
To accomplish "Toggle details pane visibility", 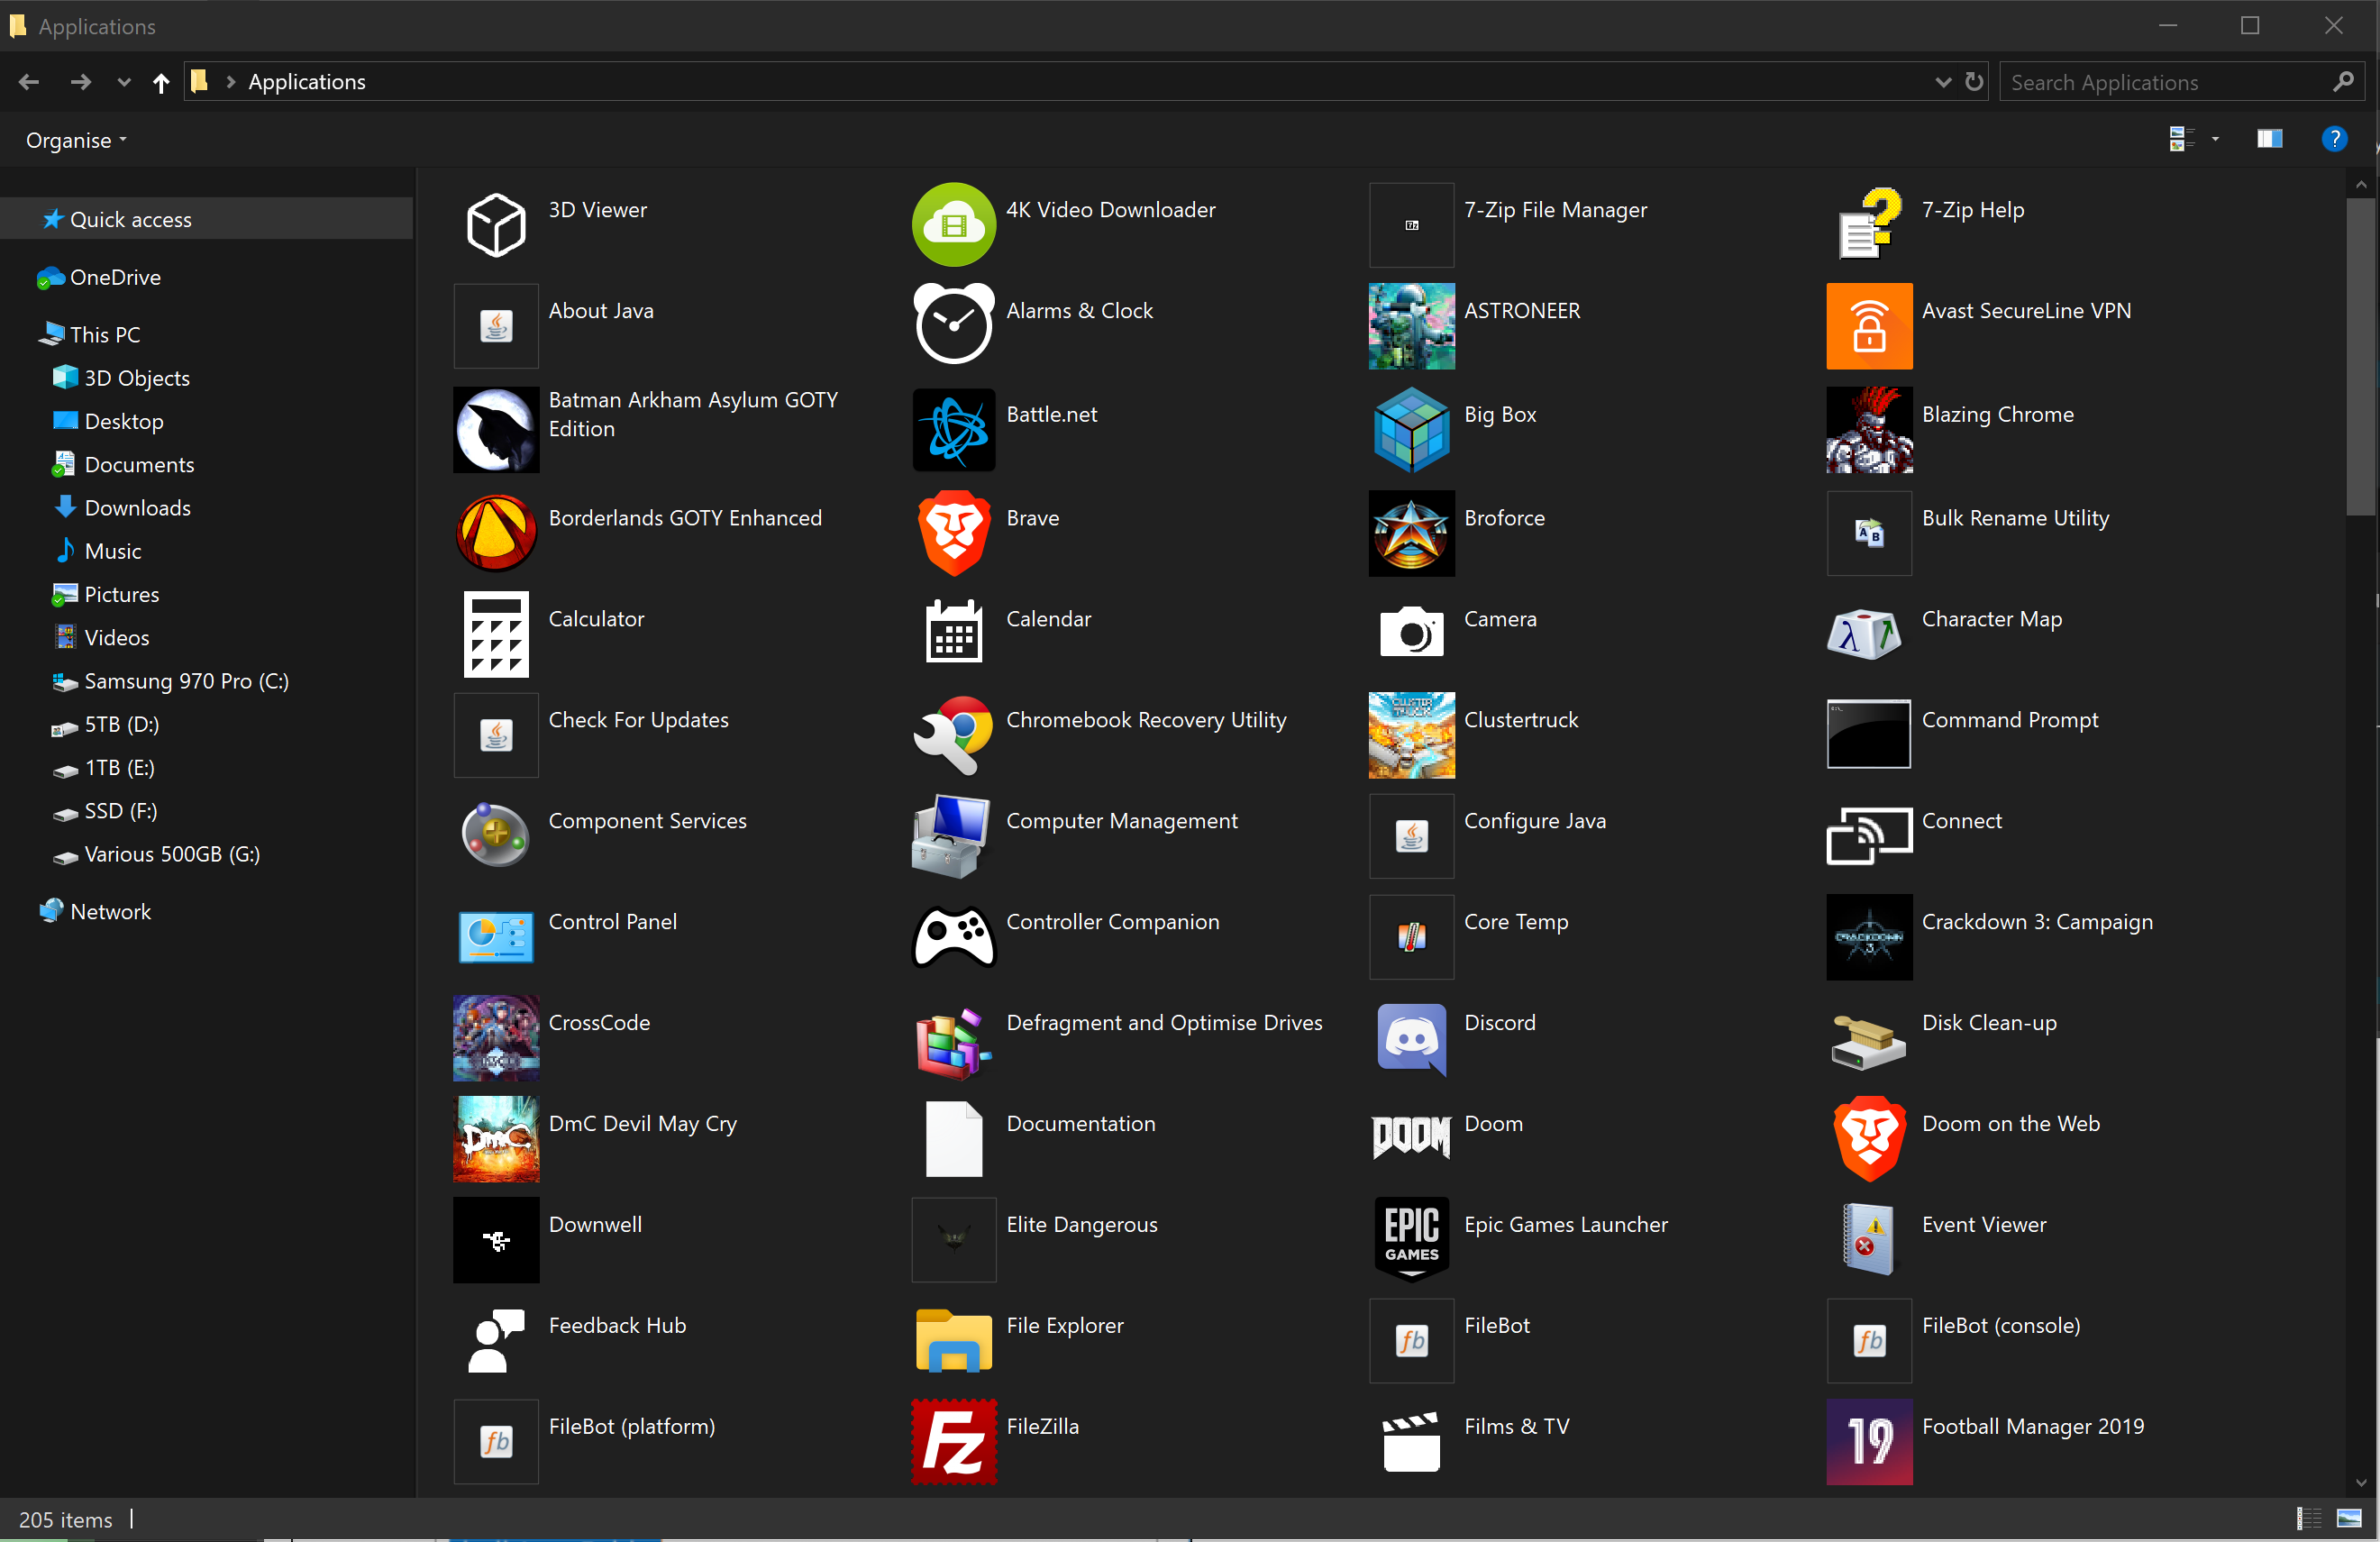I will (x=2269, y=141).
